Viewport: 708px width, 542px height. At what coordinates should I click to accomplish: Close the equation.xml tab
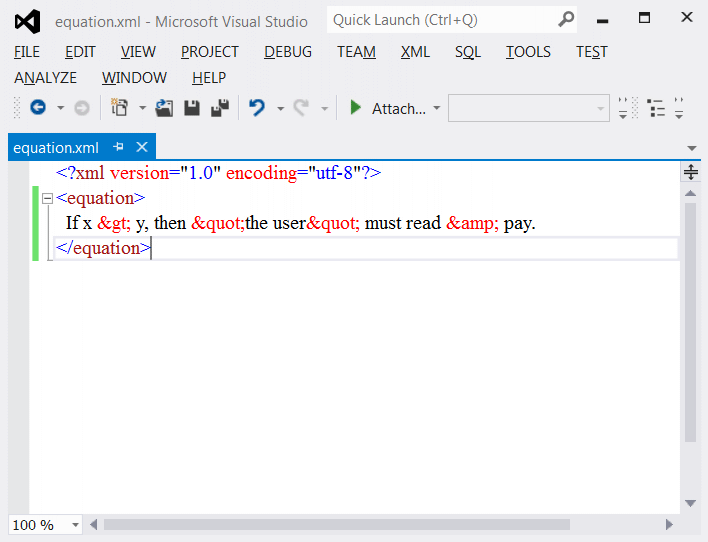coord(142,147)
